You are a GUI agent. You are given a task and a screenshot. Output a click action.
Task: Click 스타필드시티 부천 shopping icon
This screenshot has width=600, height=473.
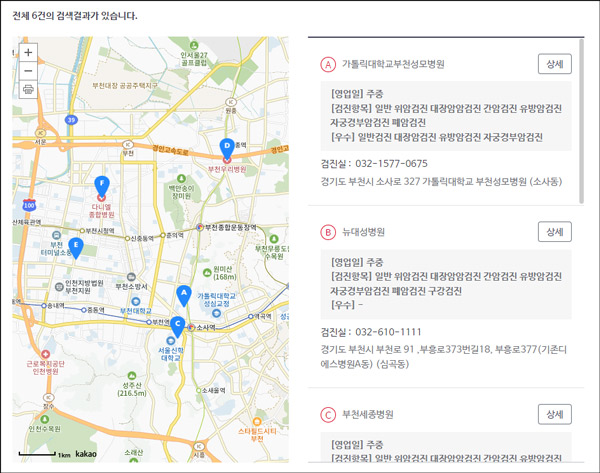coord(257,422)
